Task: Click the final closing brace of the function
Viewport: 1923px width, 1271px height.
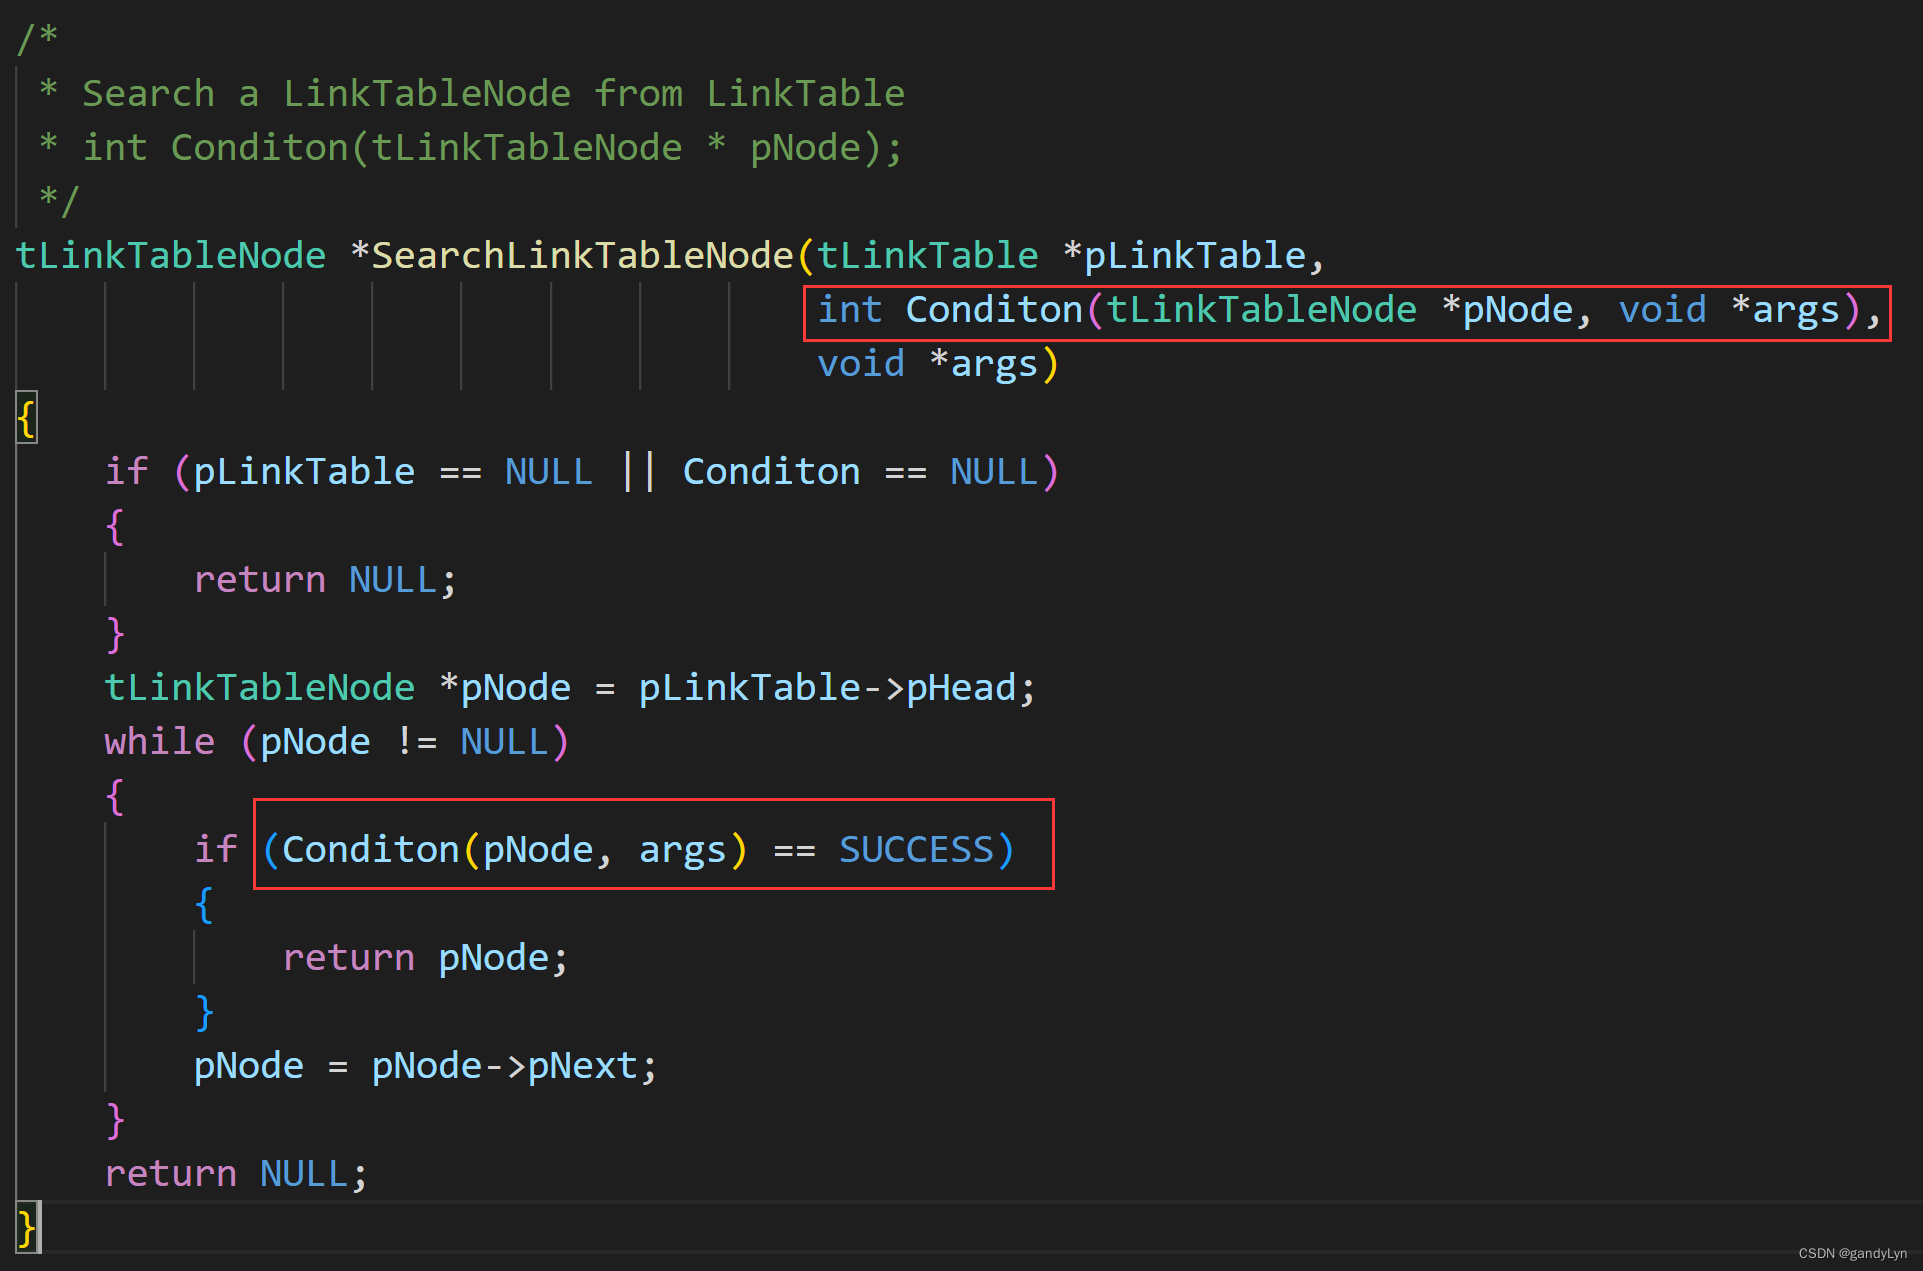Action: tap(26, 1227)
